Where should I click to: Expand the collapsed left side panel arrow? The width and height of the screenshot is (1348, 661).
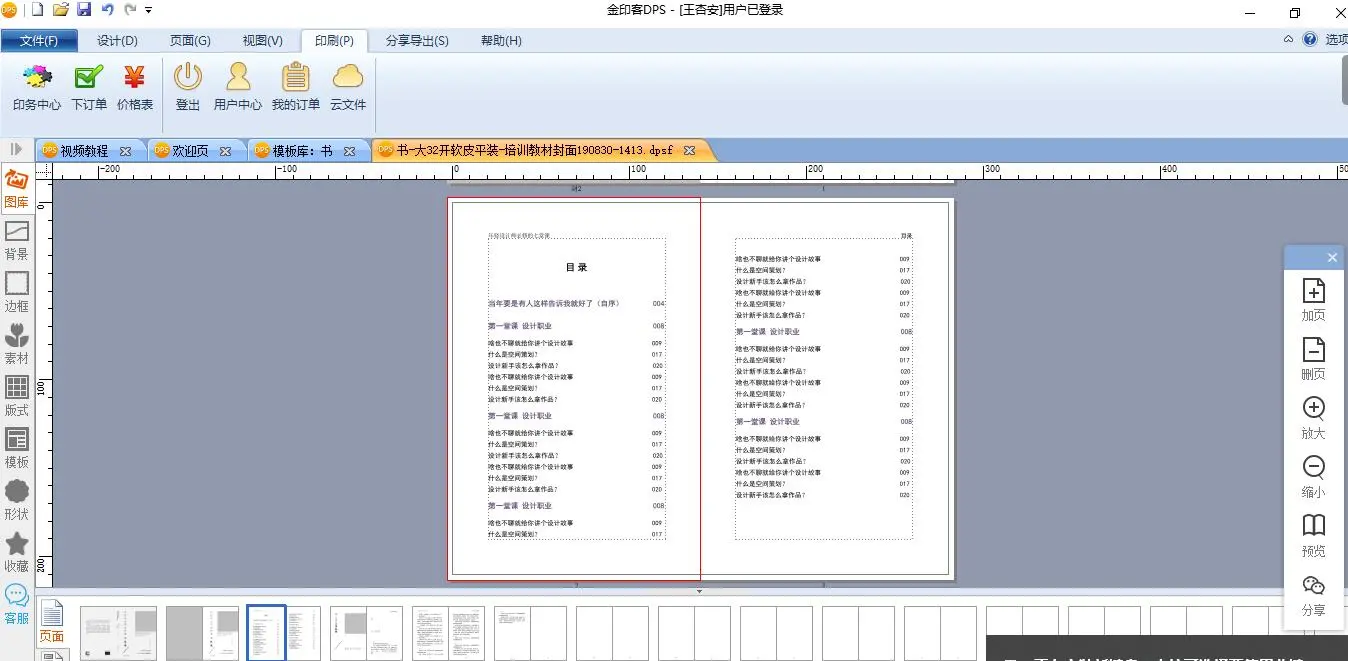[16, 149]
